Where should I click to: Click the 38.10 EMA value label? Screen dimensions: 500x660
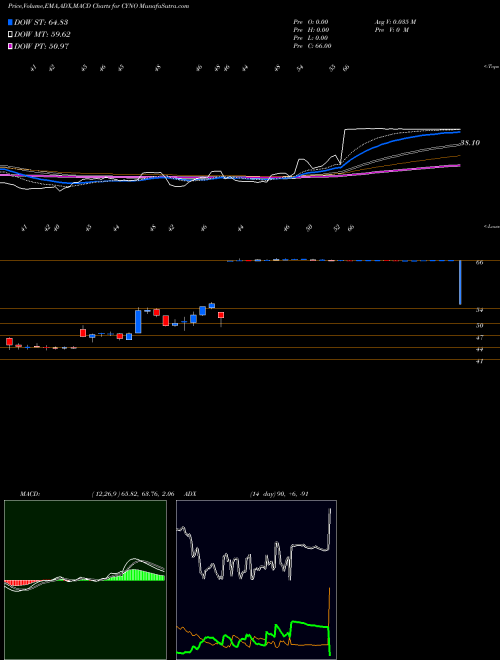pyautogui.click(x=470, y=143)
